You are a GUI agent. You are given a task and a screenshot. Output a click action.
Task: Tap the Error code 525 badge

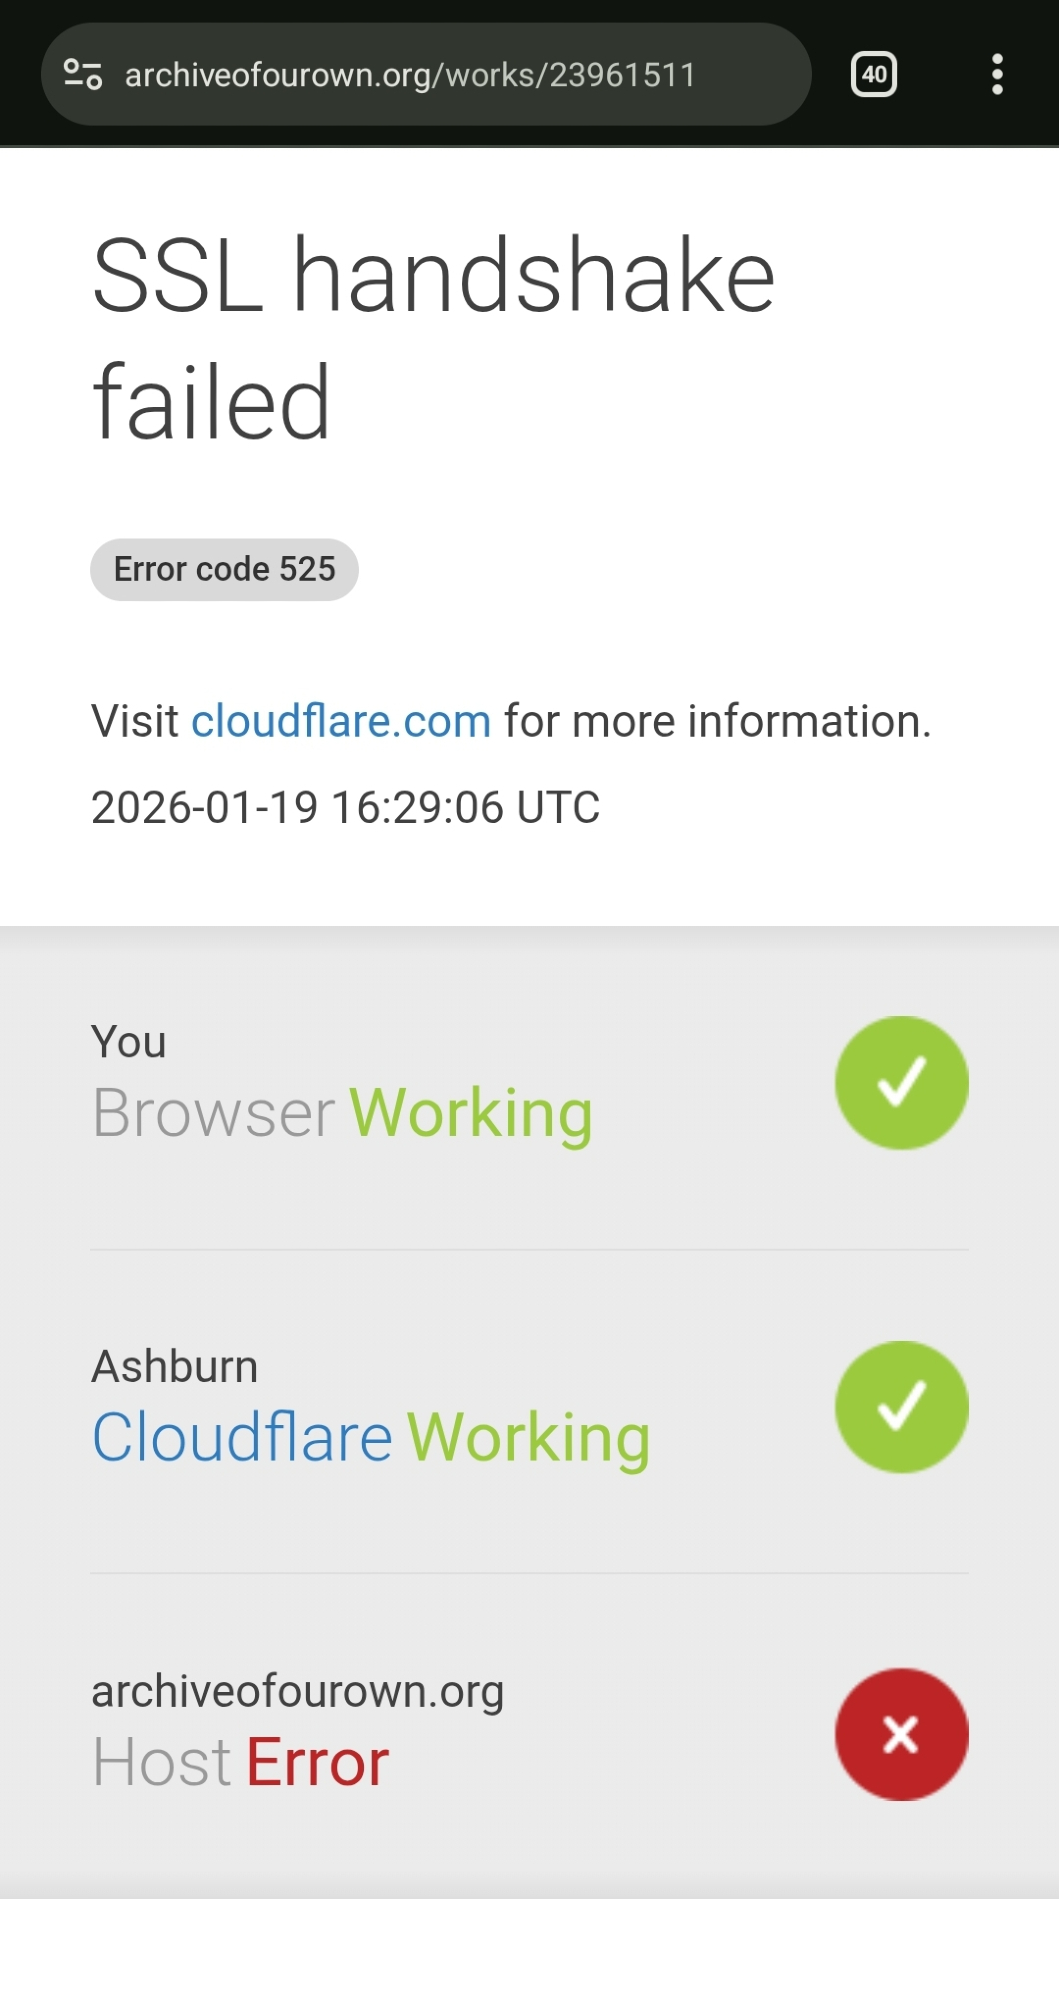[x=224, y=570]
